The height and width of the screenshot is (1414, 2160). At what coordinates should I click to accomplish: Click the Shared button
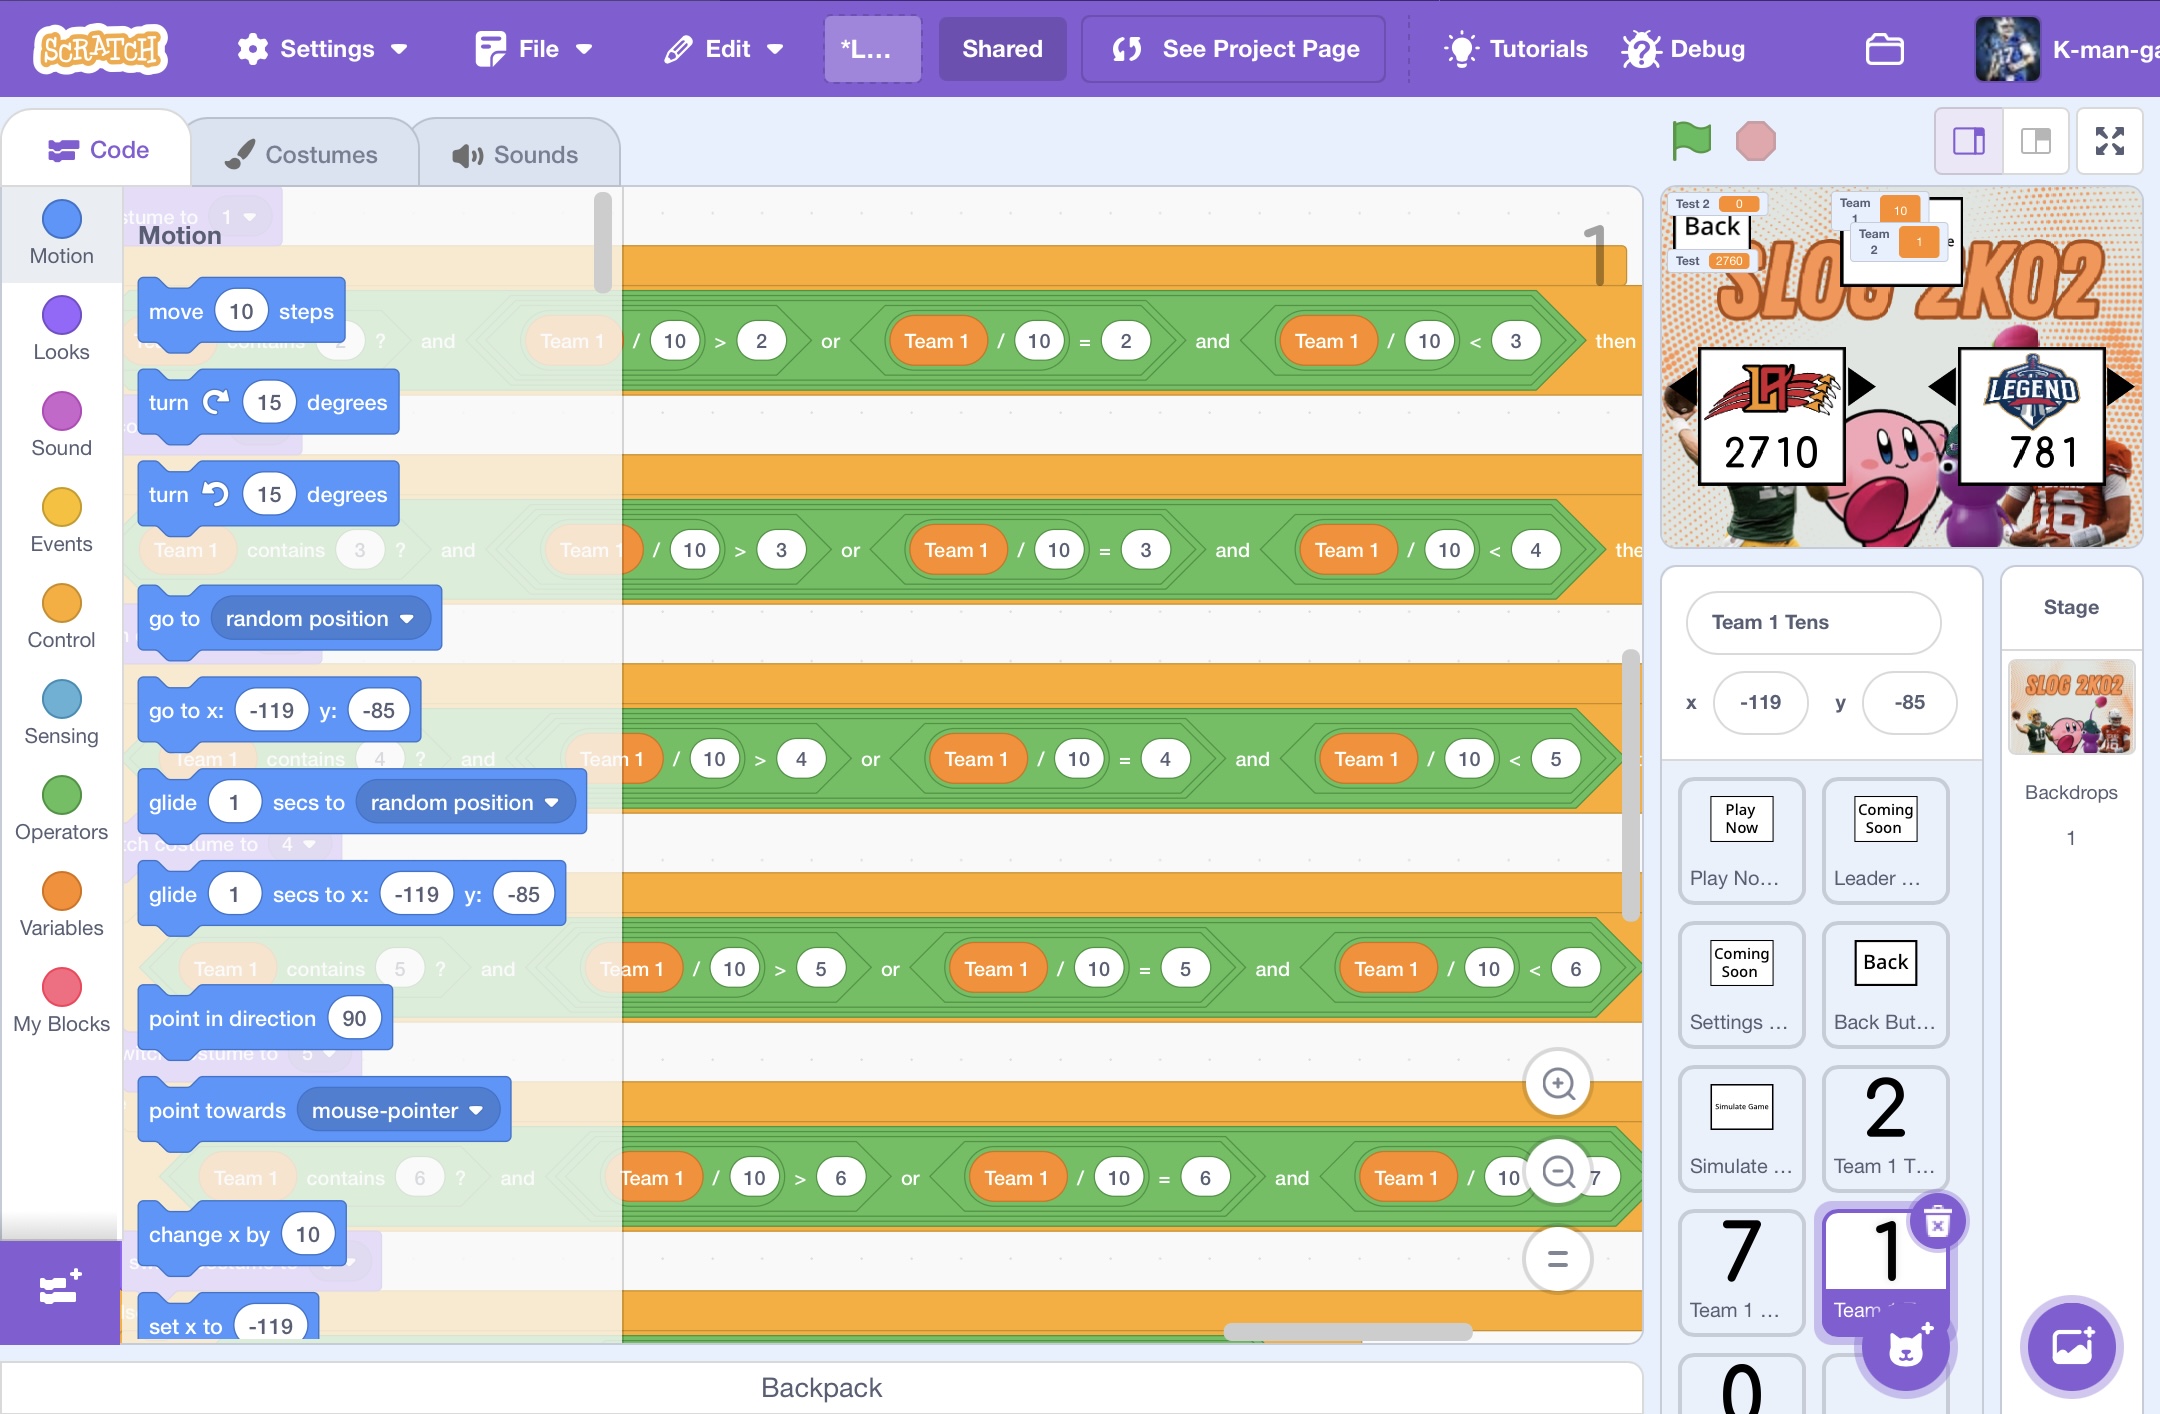[x=1002, y=49]
